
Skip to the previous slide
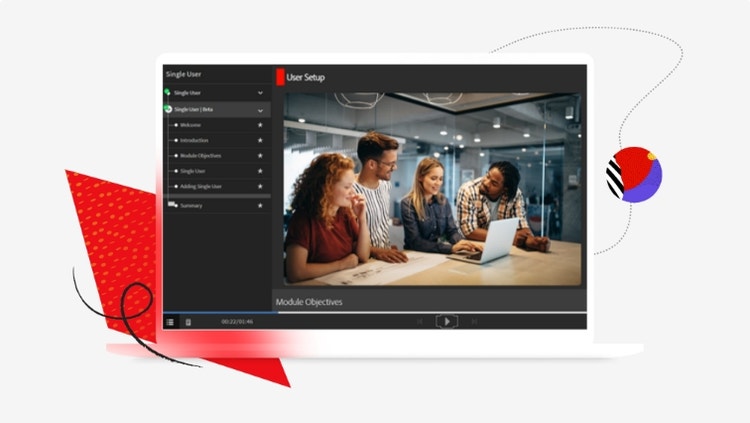point(420,321)
